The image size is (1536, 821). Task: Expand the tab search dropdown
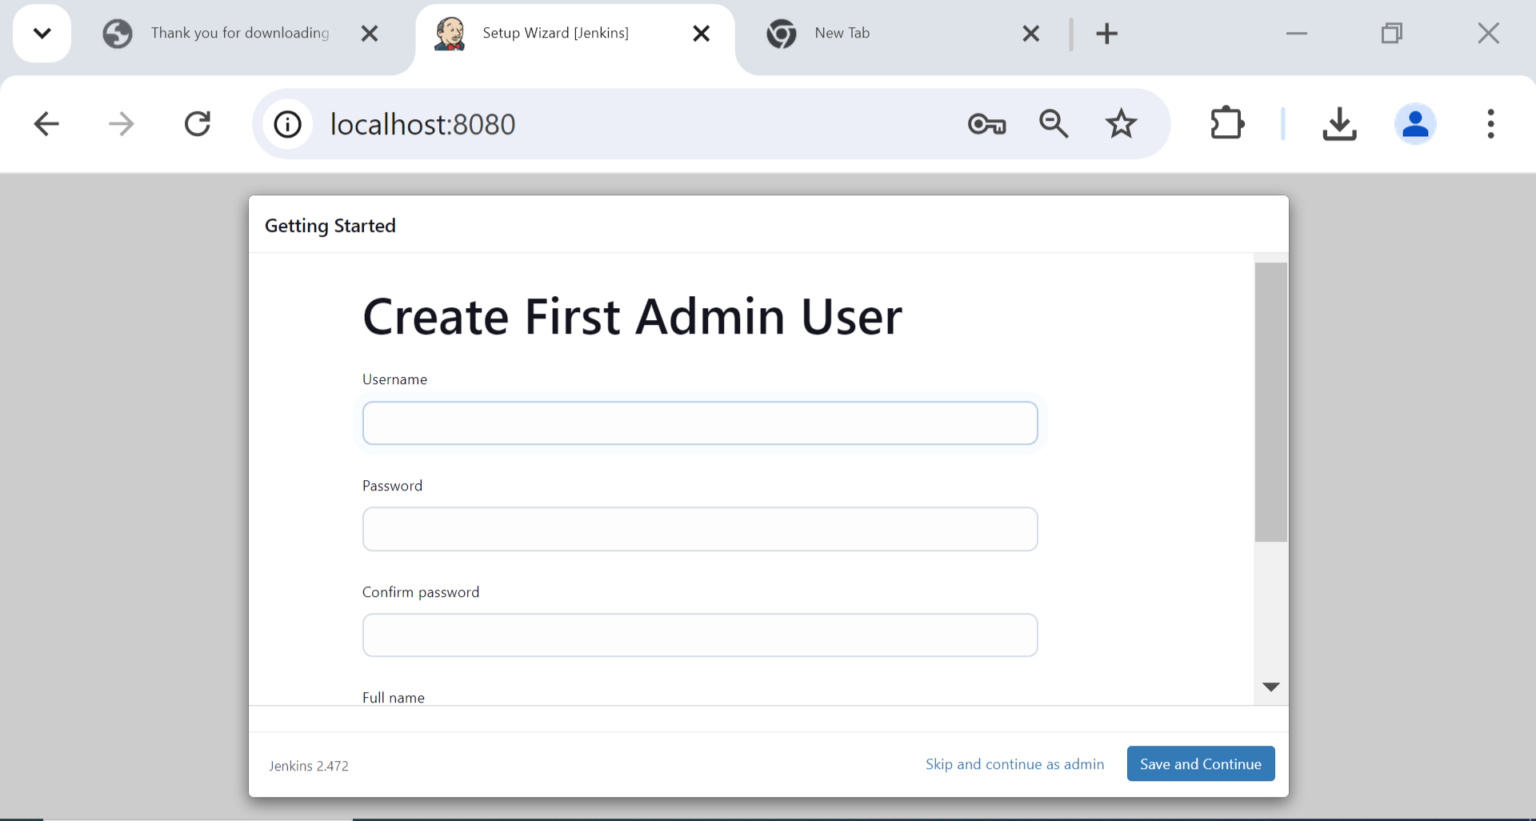tap(42, 33)
